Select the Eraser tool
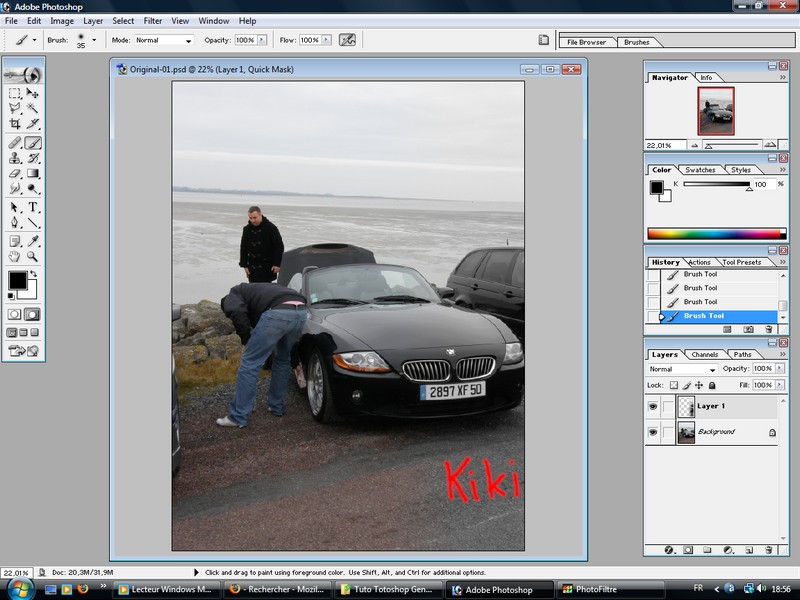 [x=15, y=173]
